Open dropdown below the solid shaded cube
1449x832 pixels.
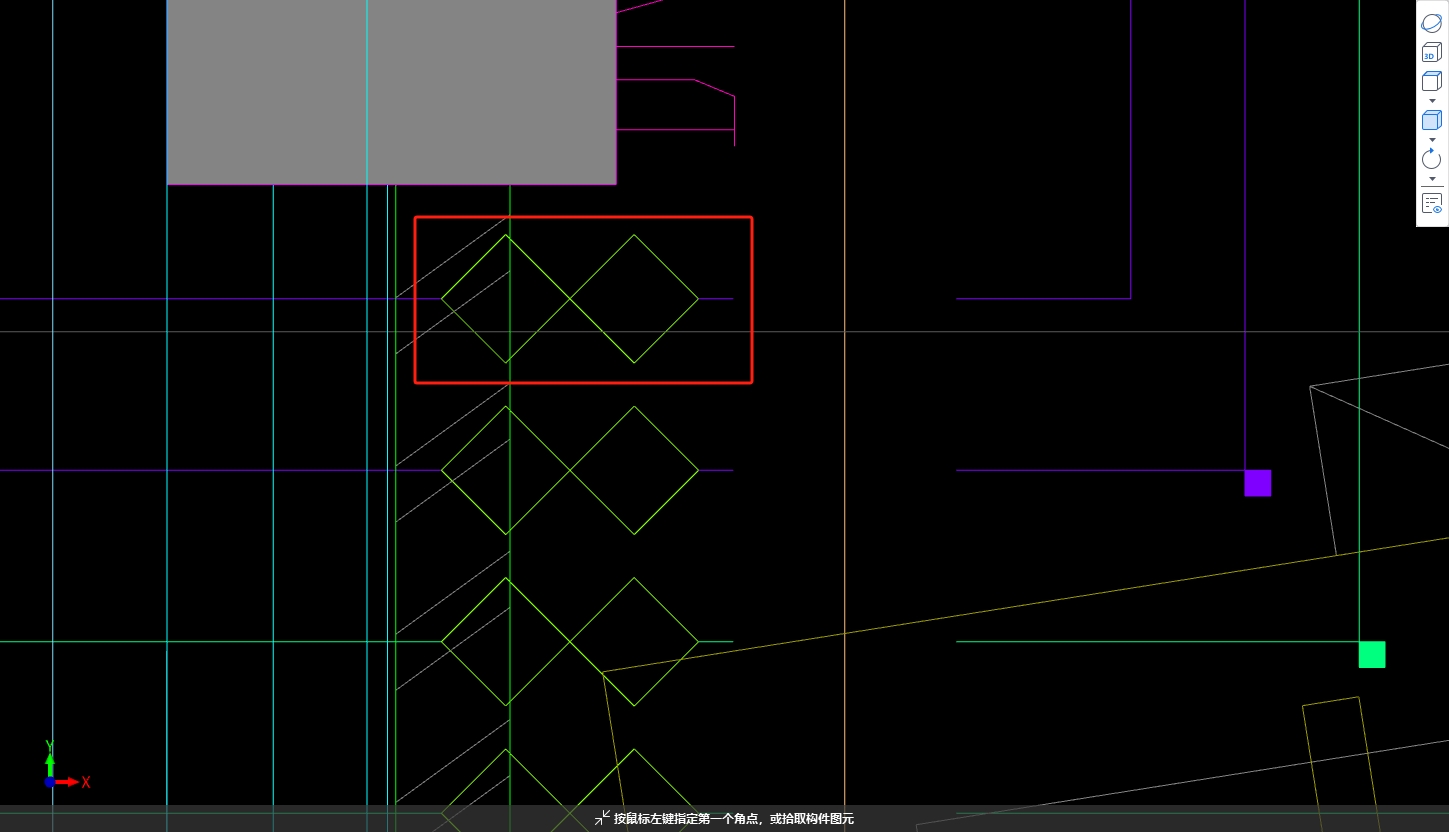click(1432, 139)
